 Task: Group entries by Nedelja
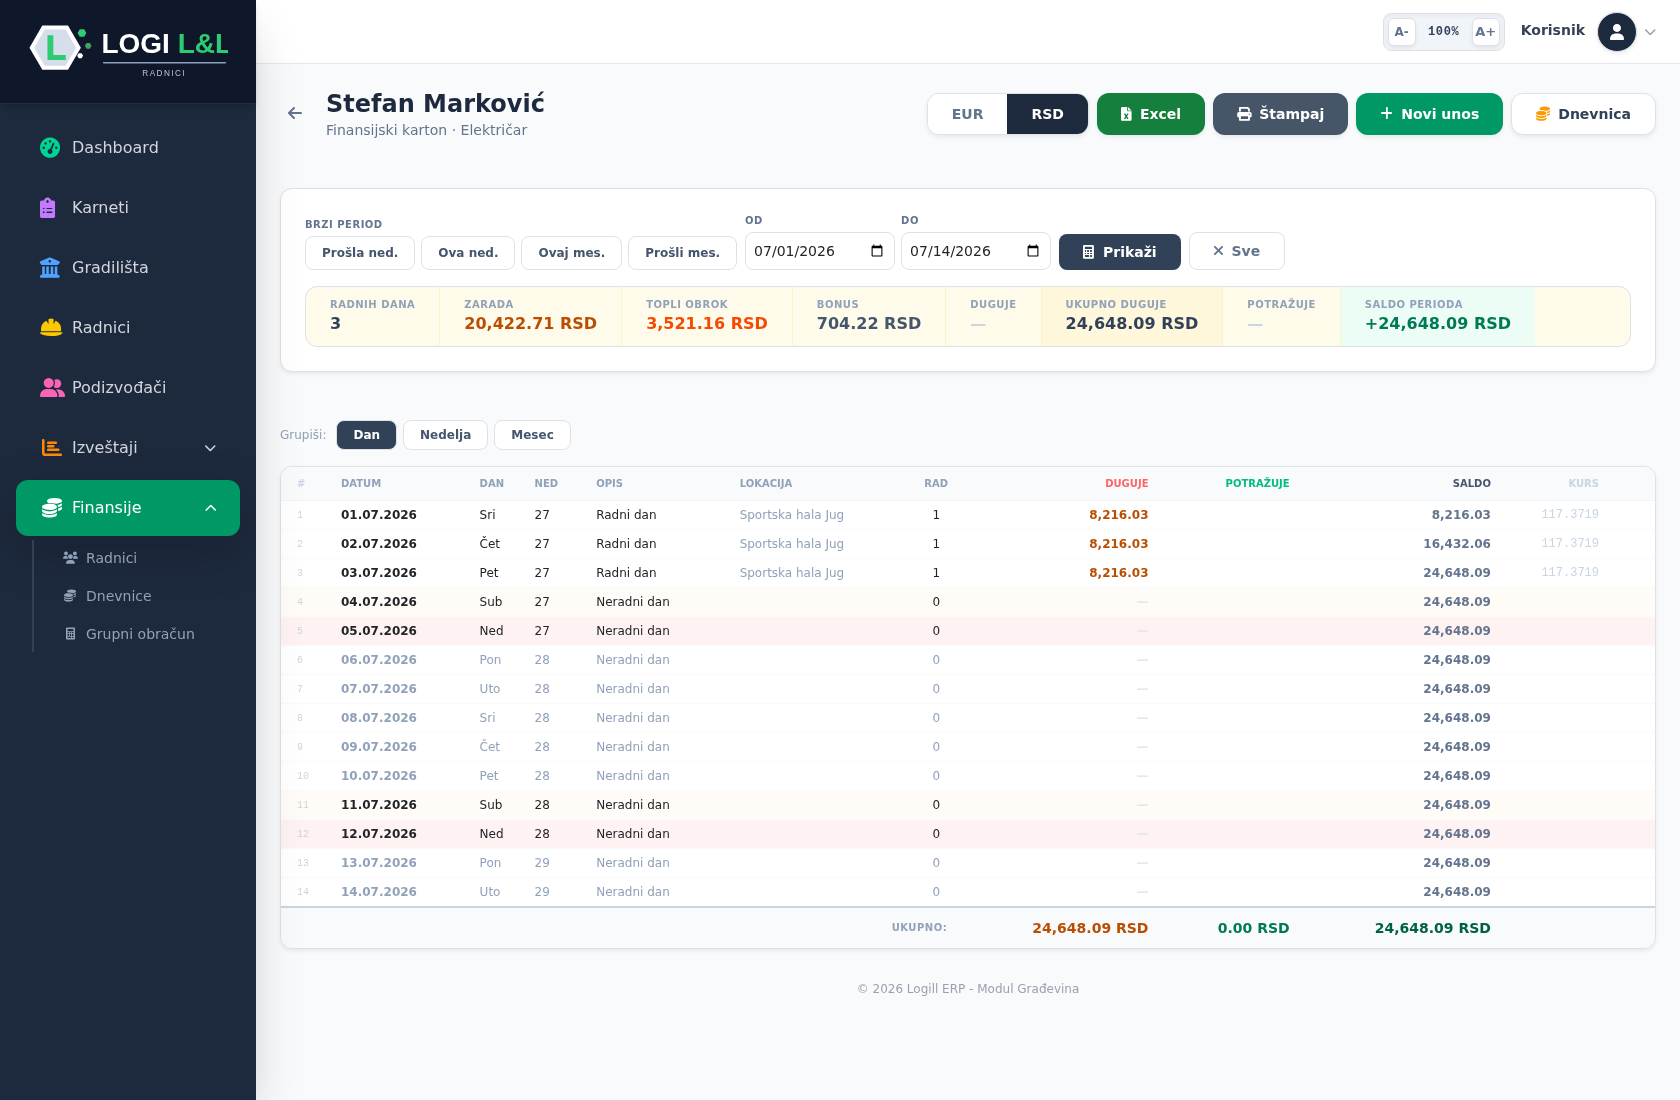click(445, 435)
